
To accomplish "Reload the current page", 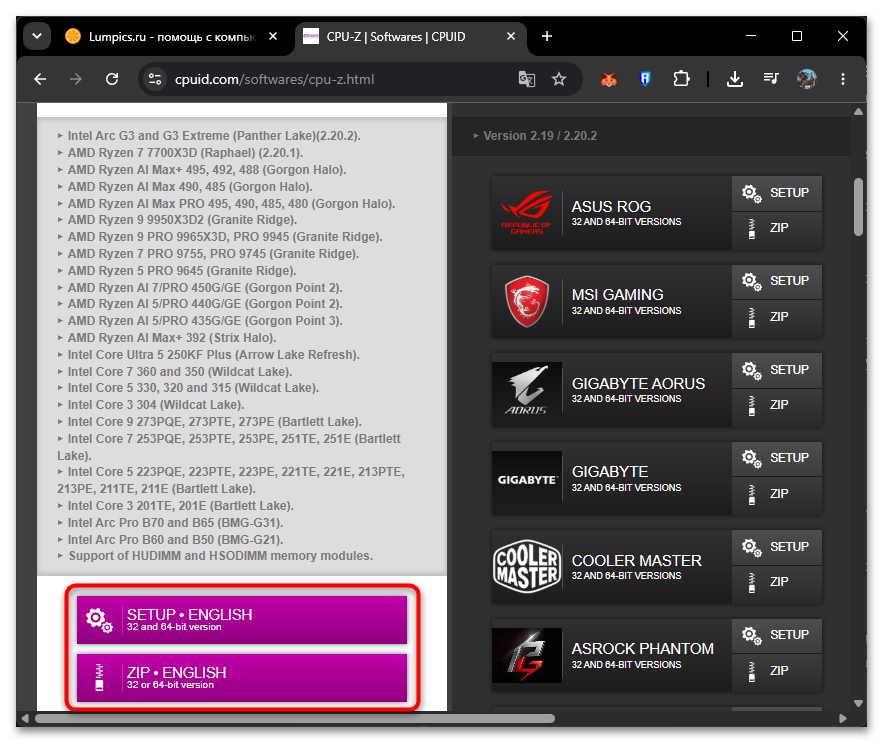I will pyautogui.click(x=112, y=79).
